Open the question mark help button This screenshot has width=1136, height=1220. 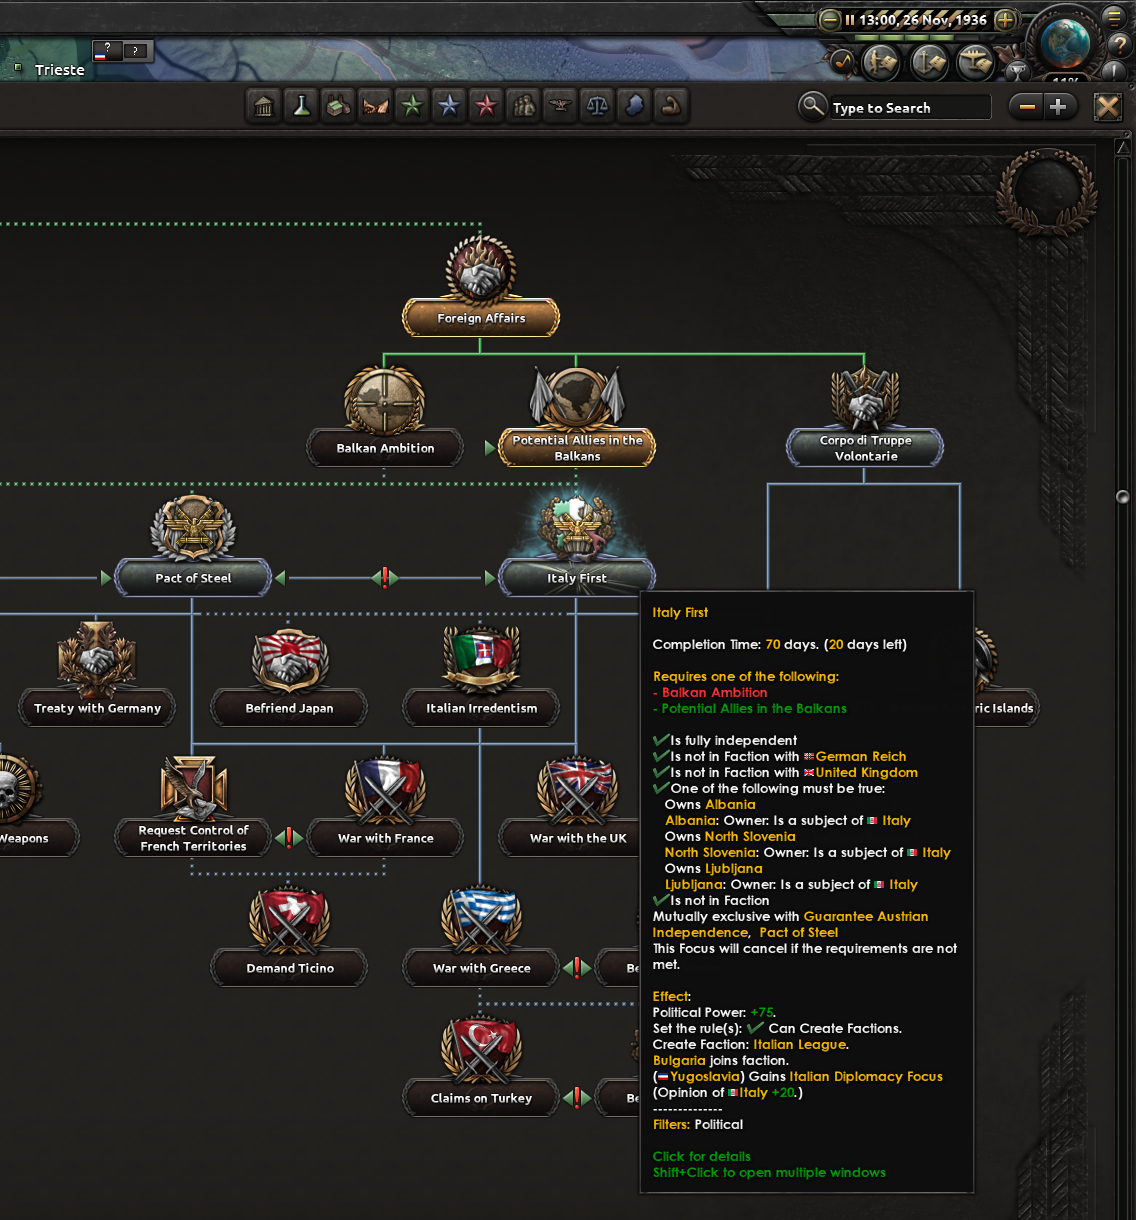pyautogui.click(x=1117, y=45)
